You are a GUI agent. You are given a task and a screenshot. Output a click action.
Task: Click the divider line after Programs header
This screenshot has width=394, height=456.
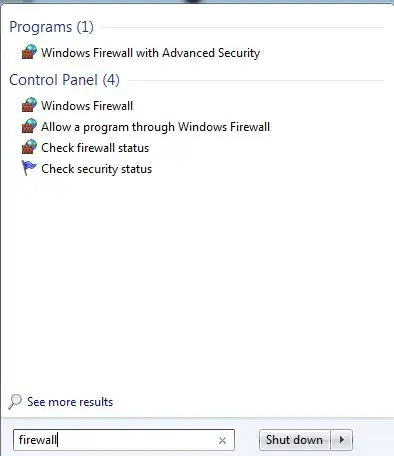[242, 28]
